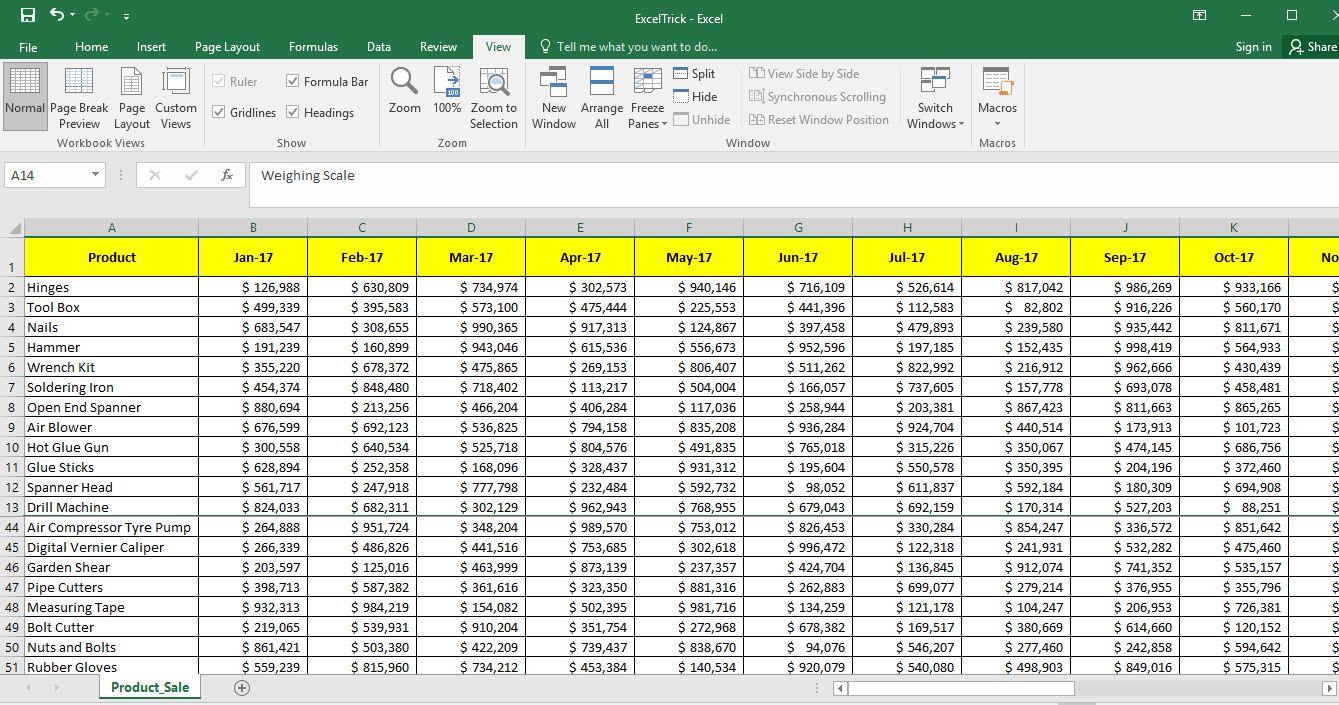Click the Split button
The width and height of the screenshot is (1339, 705).
coord(694,74)
